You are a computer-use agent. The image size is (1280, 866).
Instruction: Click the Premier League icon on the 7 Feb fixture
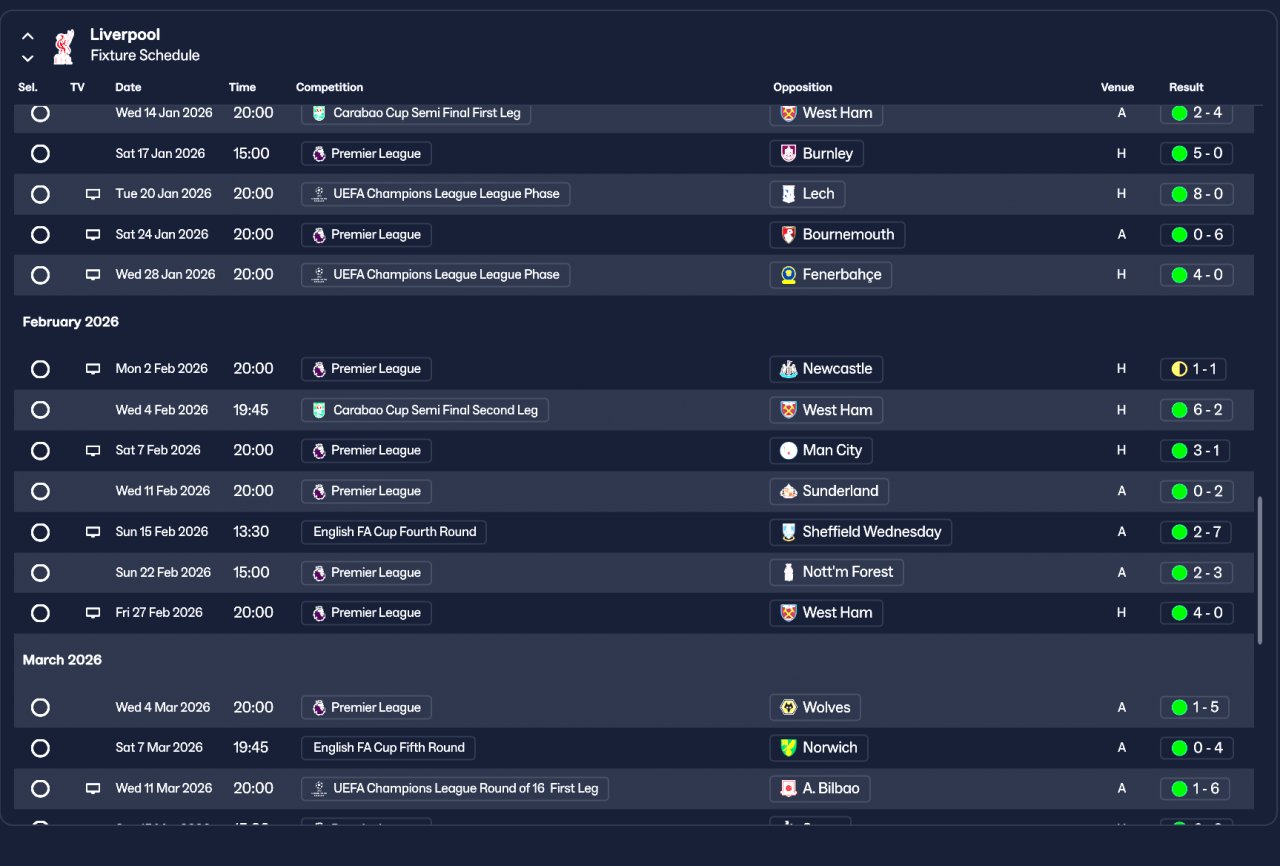(319, 451)
